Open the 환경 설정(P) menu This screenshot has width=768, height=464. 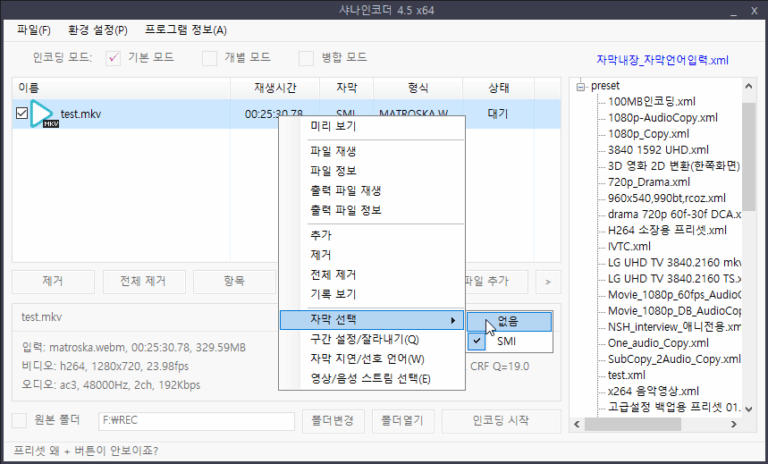[x=97, y=30]
